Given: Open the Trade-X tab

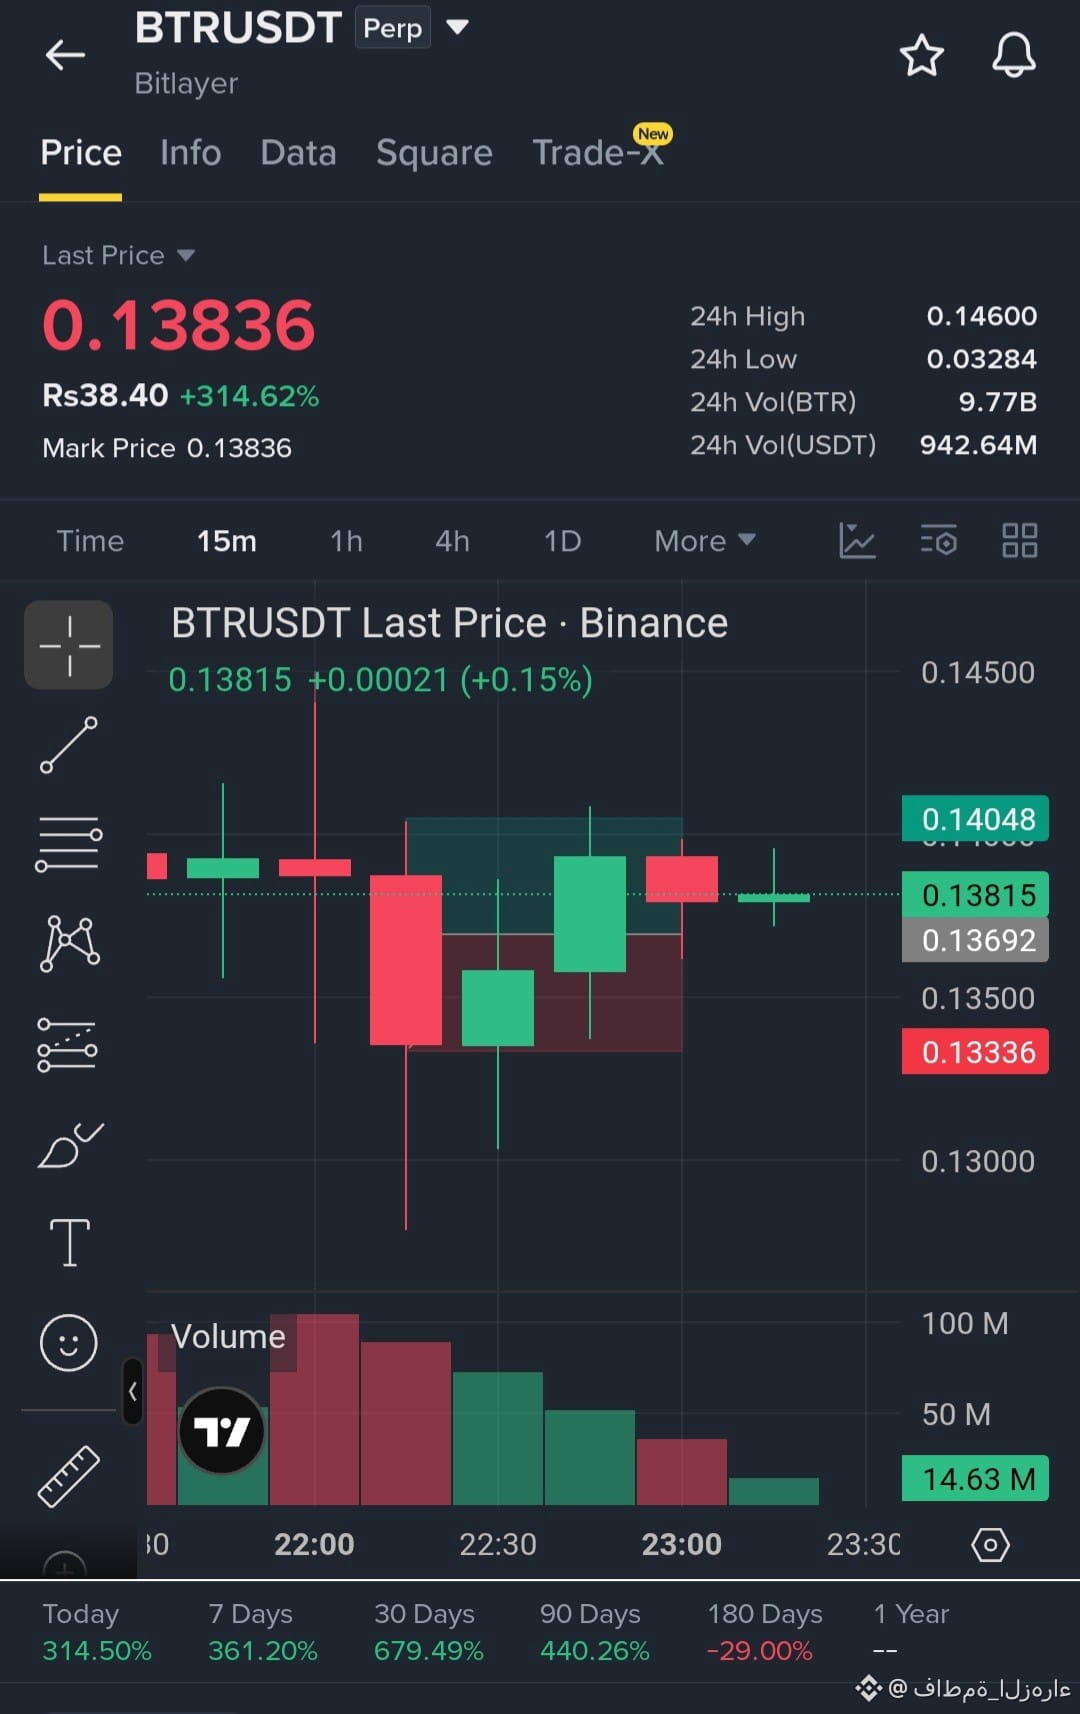Looking at the screenshot, I should [x=599, y=152].
